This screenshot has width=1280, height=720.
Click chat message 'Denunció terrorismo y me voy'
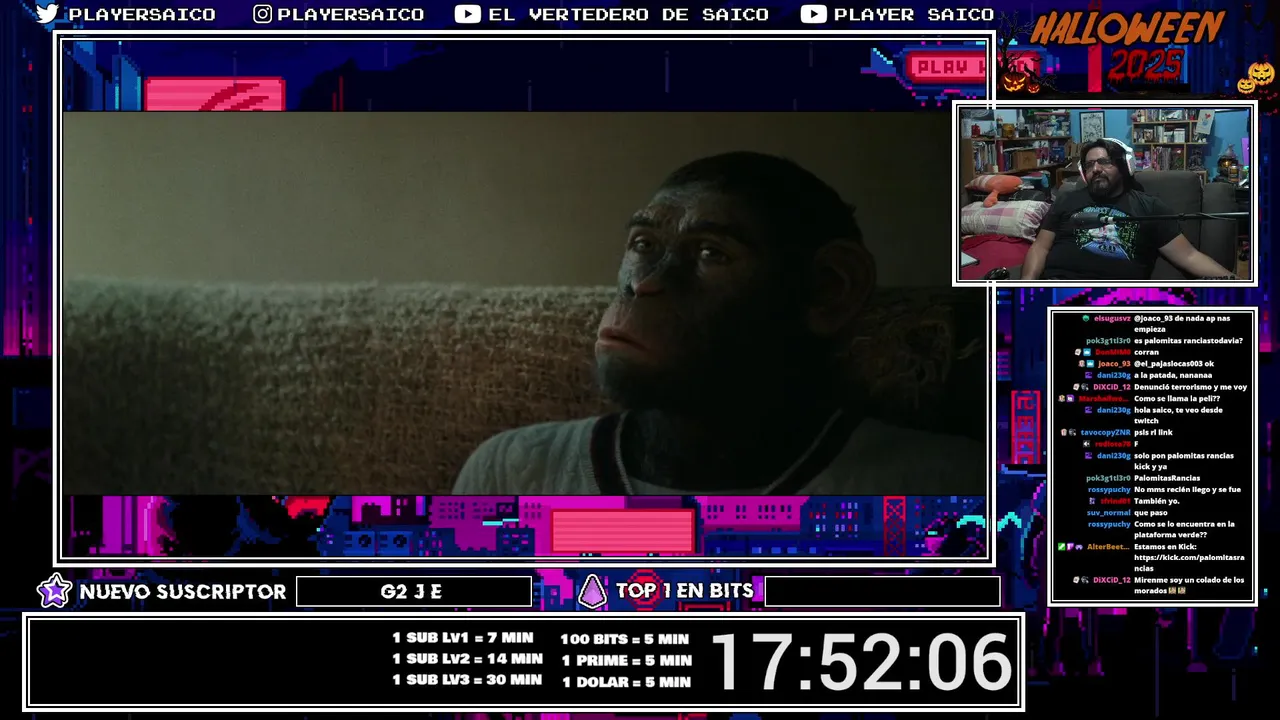pyautogui.click(x=1190, y=387)
